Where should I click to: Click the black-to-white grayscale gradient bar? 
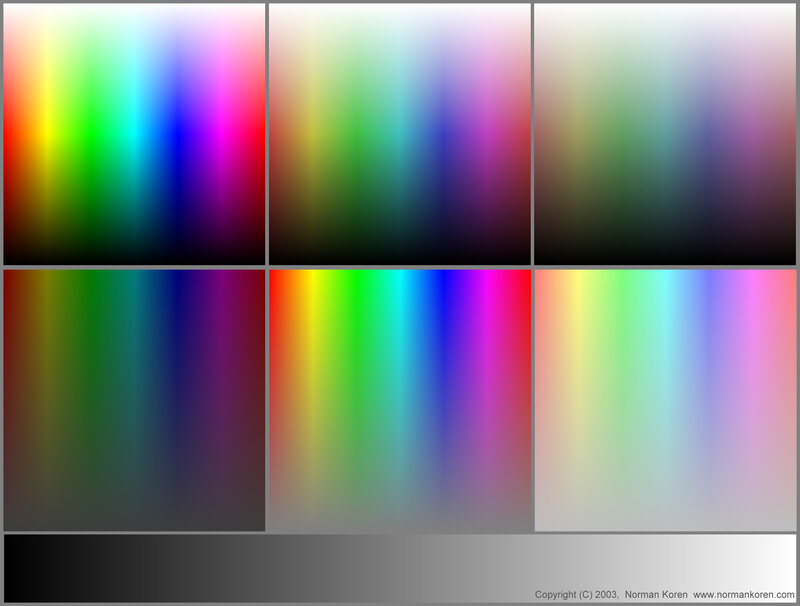coord(399,568)
